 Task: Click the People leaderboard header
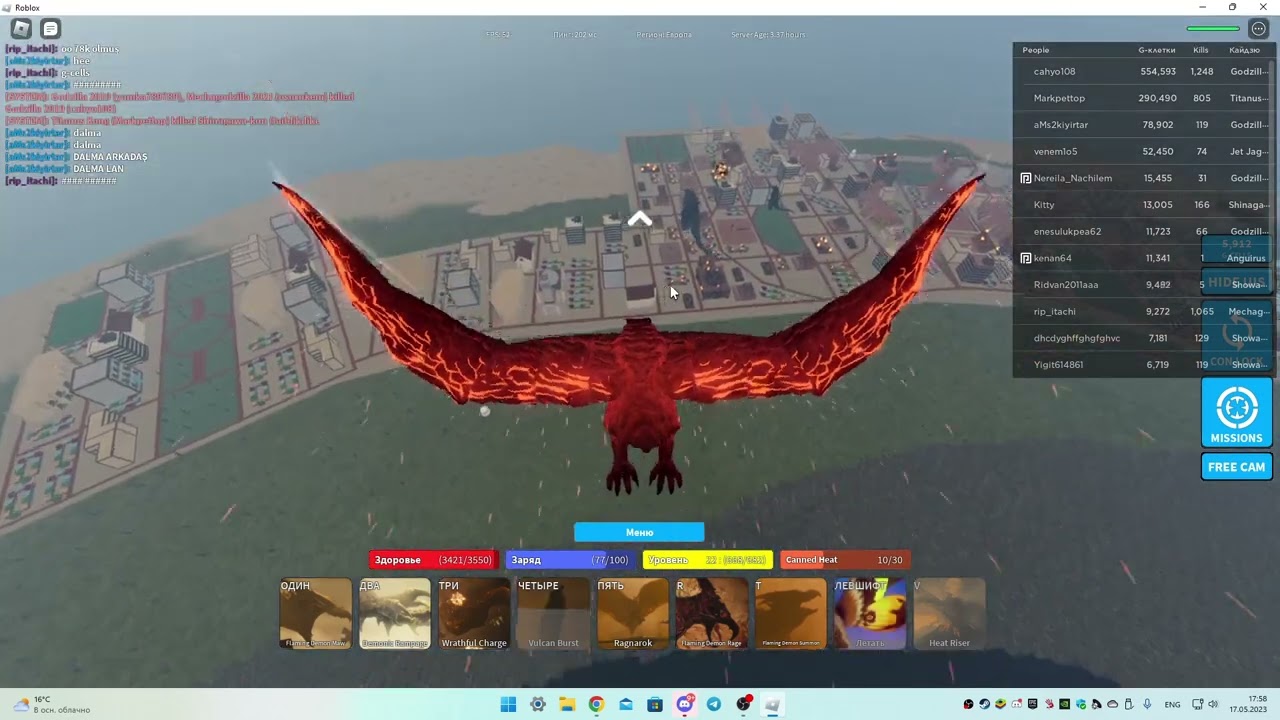pos(1036,50)
